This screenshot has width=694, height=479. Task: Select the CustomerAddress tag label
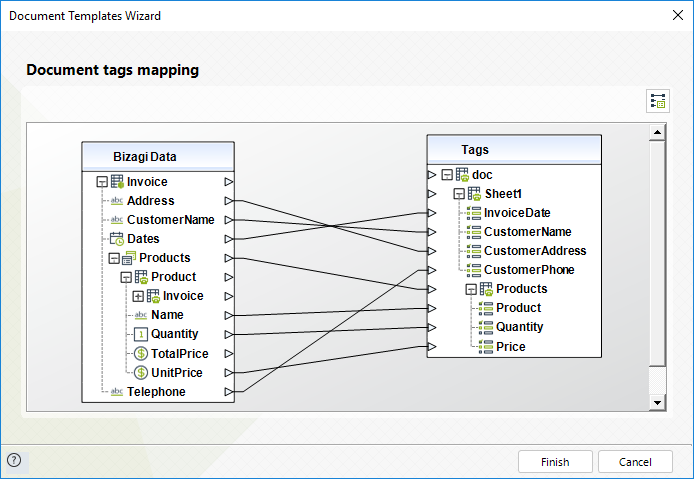(x=535, y=251)
